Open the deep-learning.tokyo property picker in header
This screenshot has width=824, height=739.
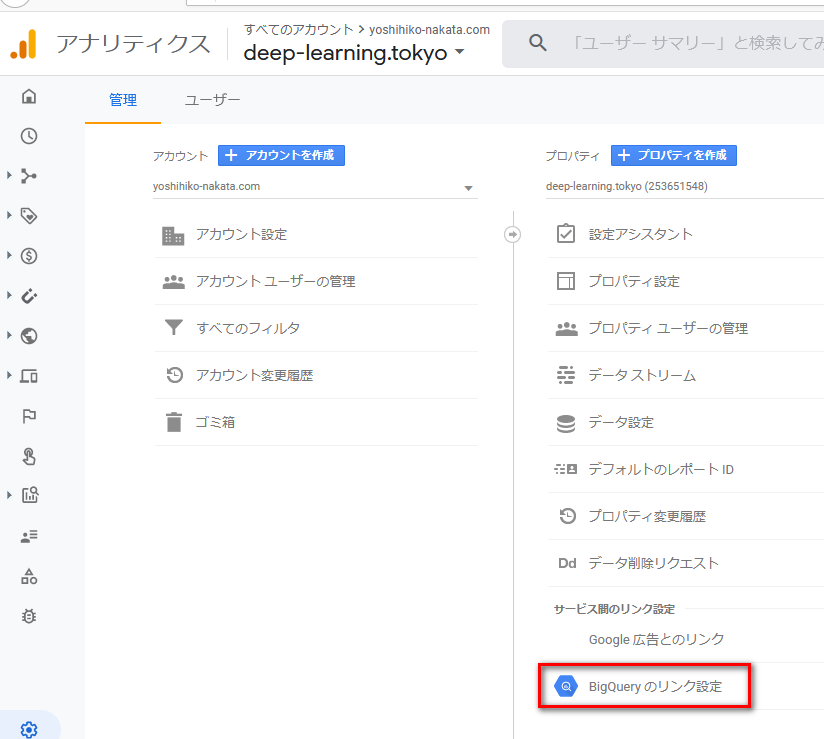(x=354, y=53)
